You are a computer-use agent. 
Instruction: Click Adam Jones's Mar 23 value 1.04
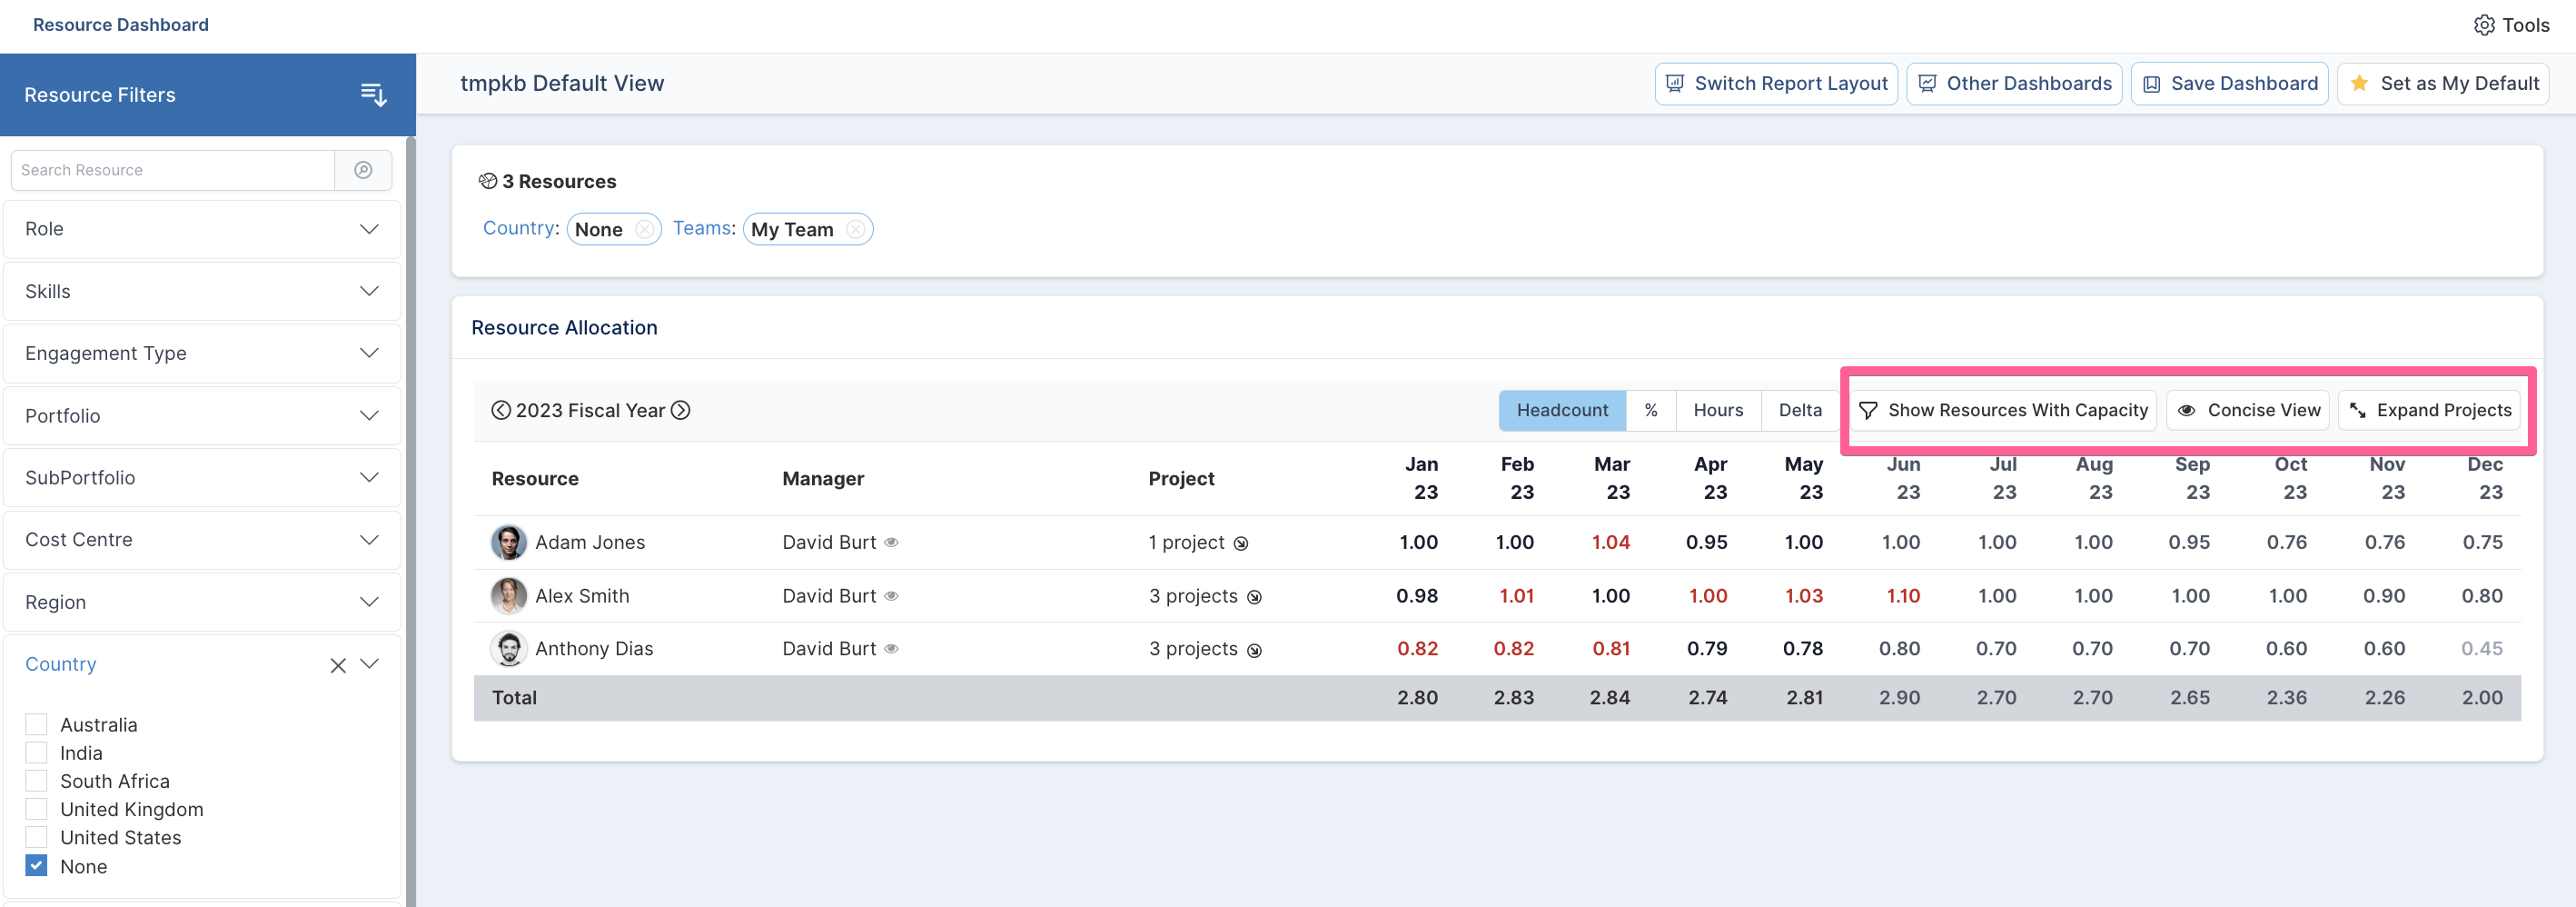1610,542
